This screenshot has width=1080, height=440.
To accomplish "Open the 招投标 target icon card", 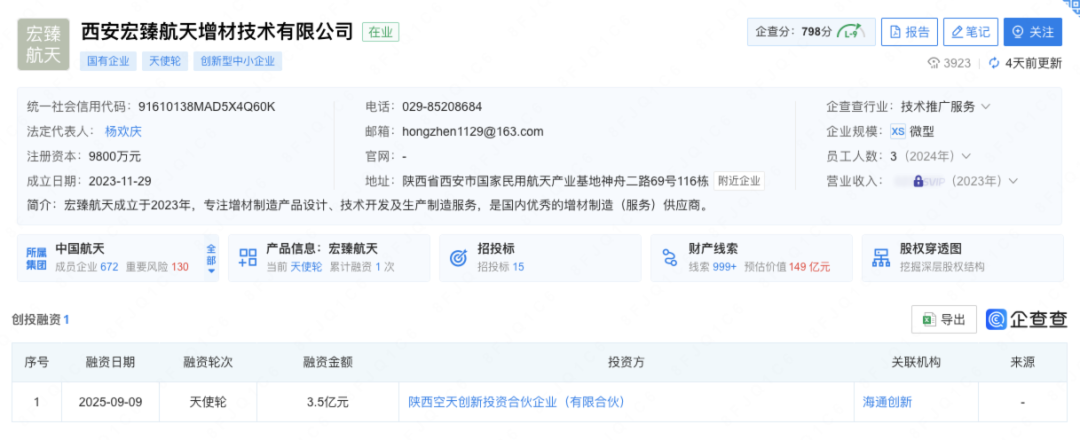I will tap(458, 257).
